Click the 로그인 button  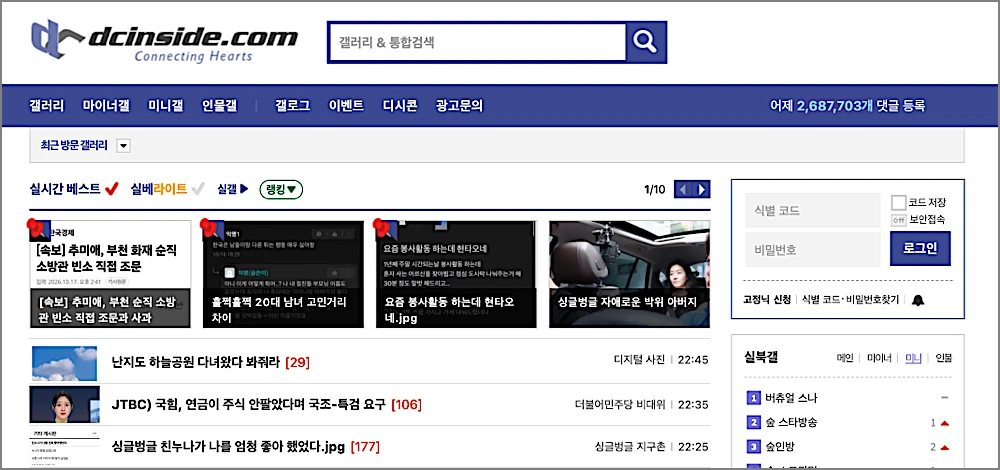coord(920,249)
